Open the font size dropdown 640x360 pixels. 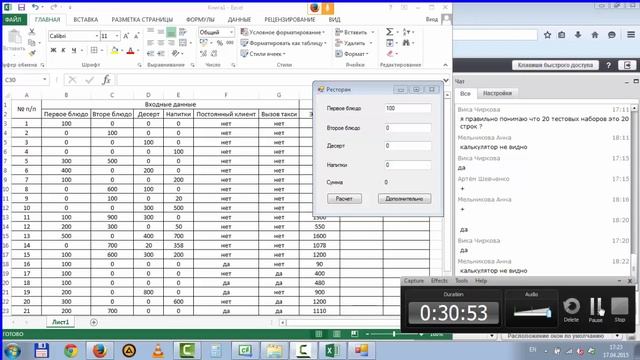(x=117, y=36)
